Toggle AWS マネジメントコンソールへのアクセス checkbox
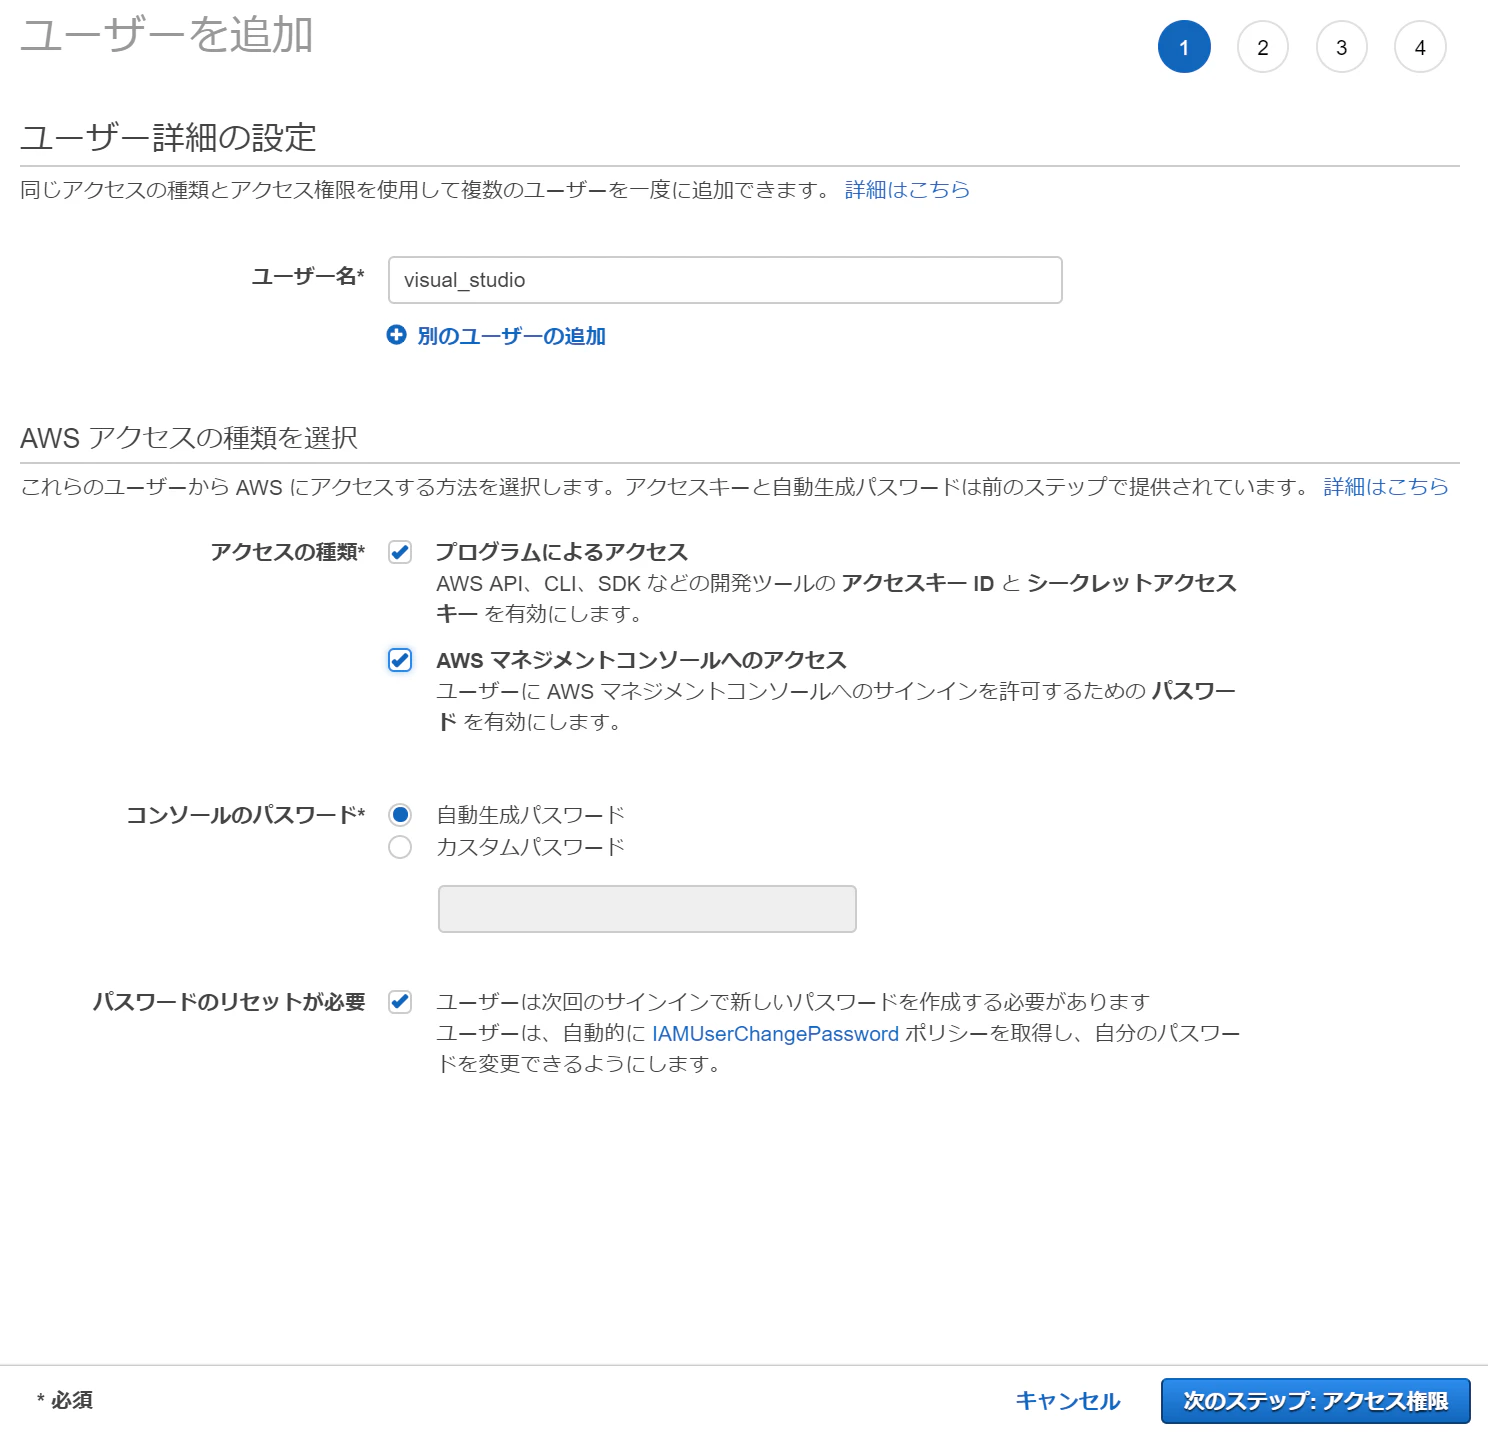1488x1436 pixels. click(x=400, y=660)
